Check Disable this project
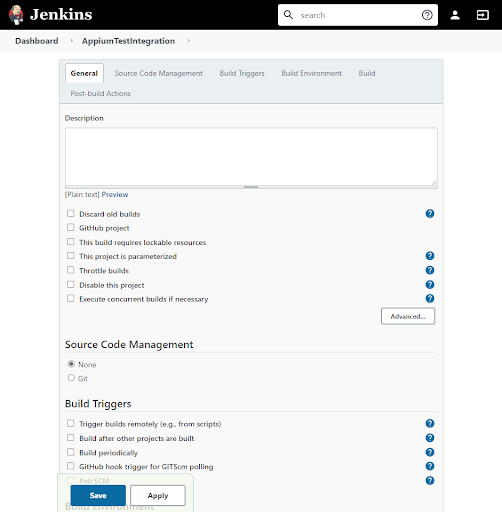The image size is (502, 512). click(x=70, y=284)
